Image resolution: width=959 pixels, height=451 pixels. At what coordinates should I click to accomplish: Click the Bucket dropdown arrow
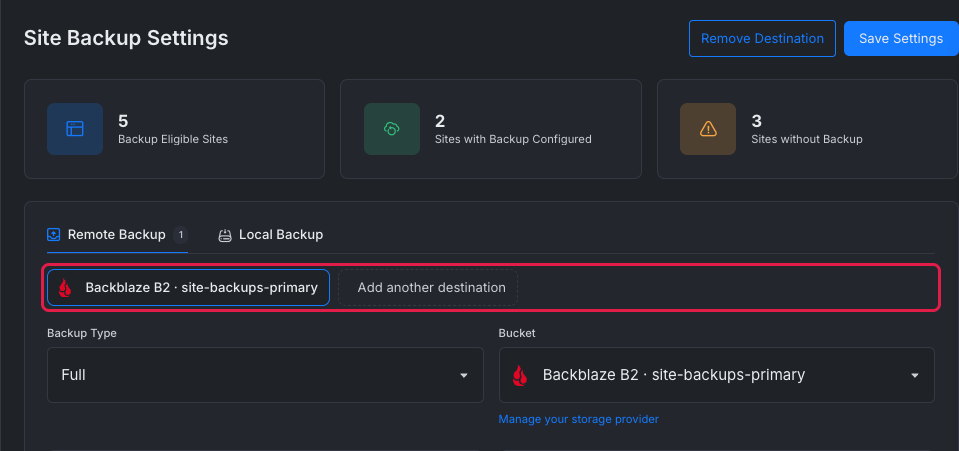[x=915, y=376]
